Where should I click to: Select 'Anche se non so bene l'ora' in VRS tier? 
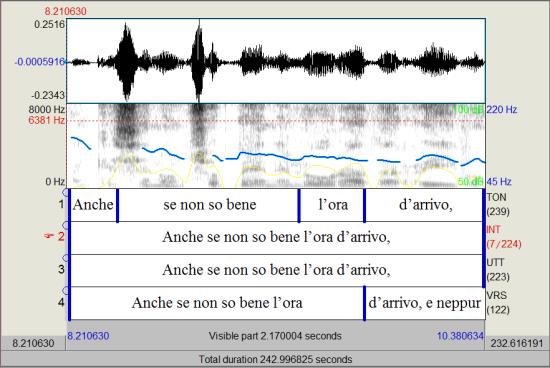point(217,303)
